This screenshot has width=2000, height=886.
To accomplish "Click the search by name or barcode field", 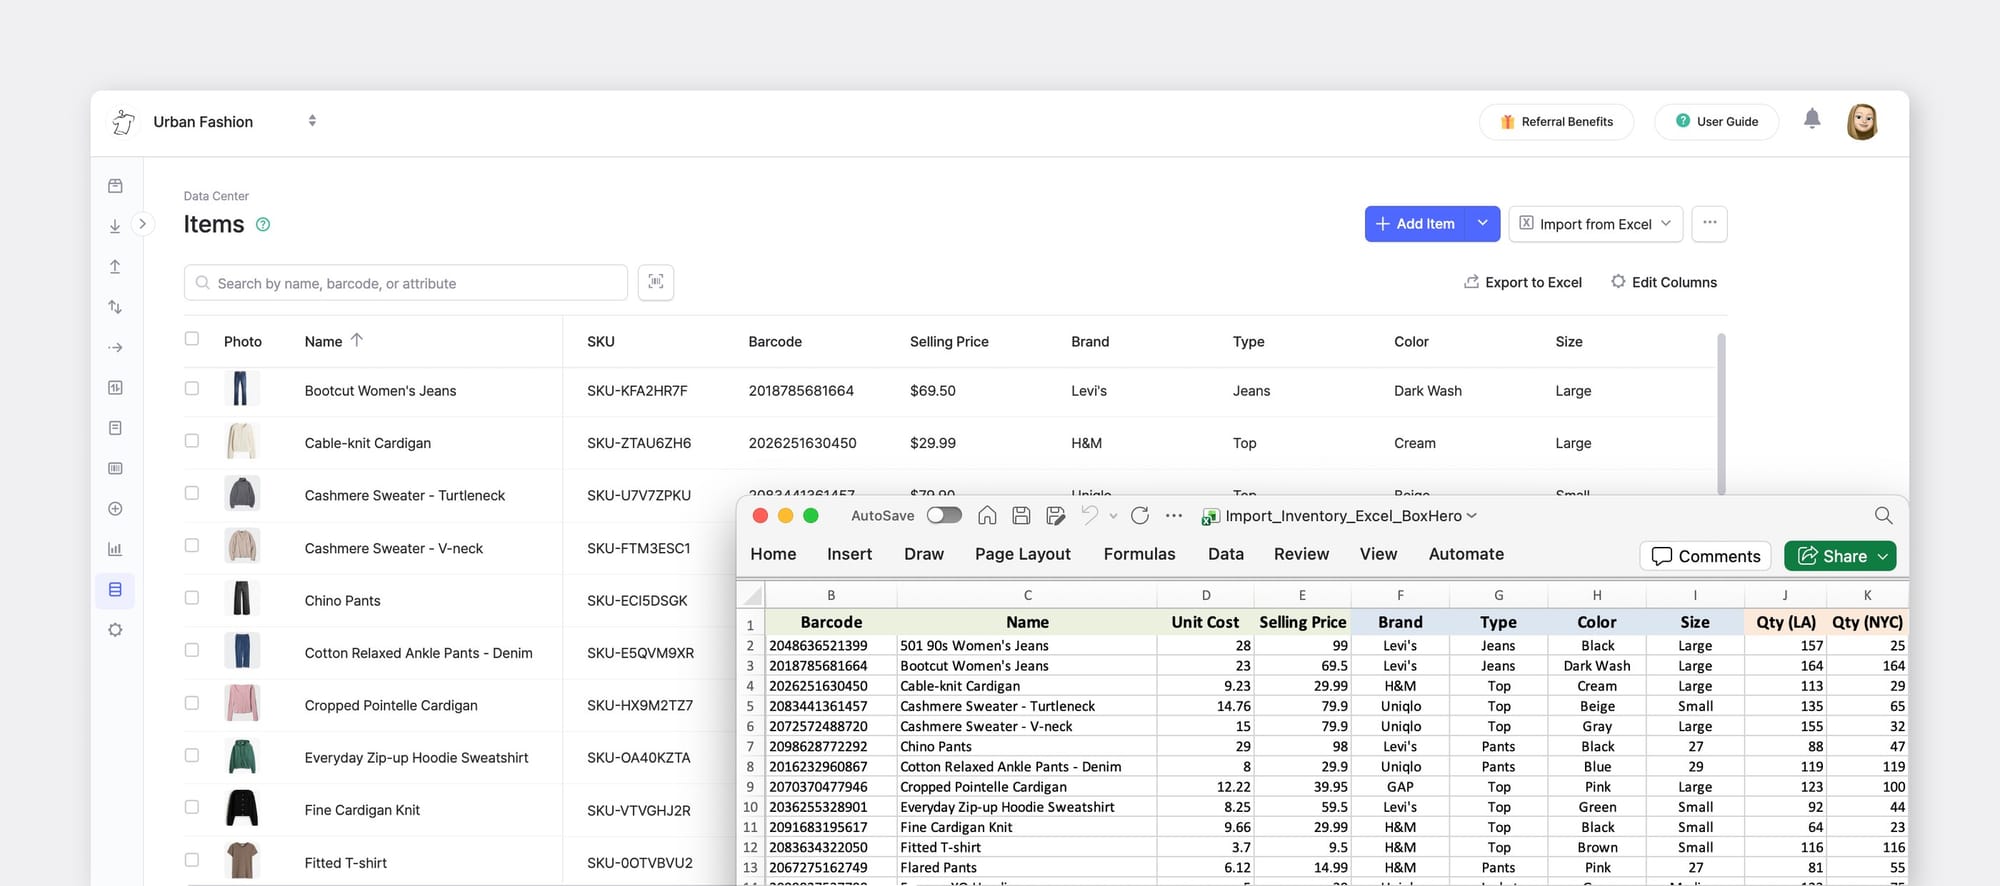I will pyautogui.click(x=406, y=283).
